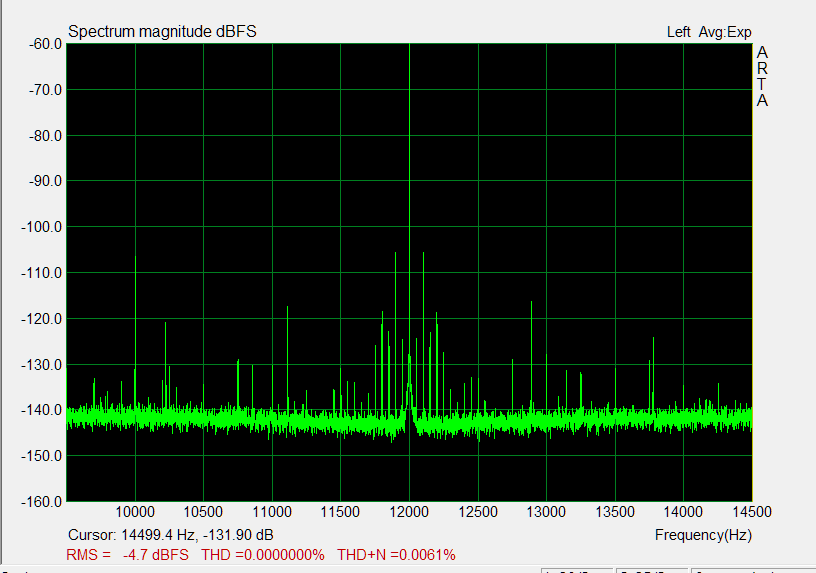Click the -140.0 y-axis label
816x573 pixels.
pyautogui.click(x=42, y=410)
